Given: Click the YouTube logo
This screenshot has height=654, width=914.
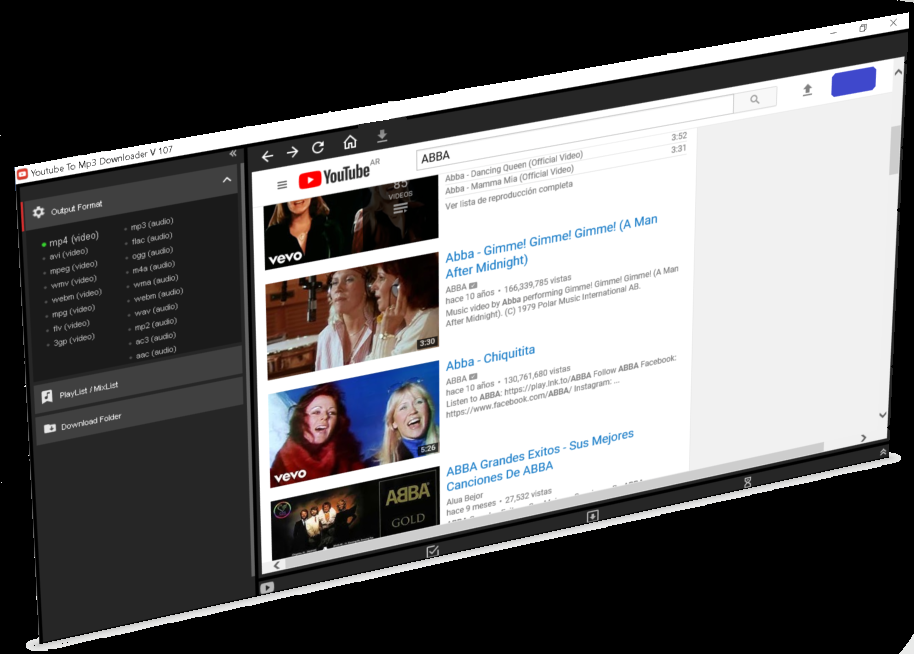Looking at the screenshot, I should click(x=335, y=175).
